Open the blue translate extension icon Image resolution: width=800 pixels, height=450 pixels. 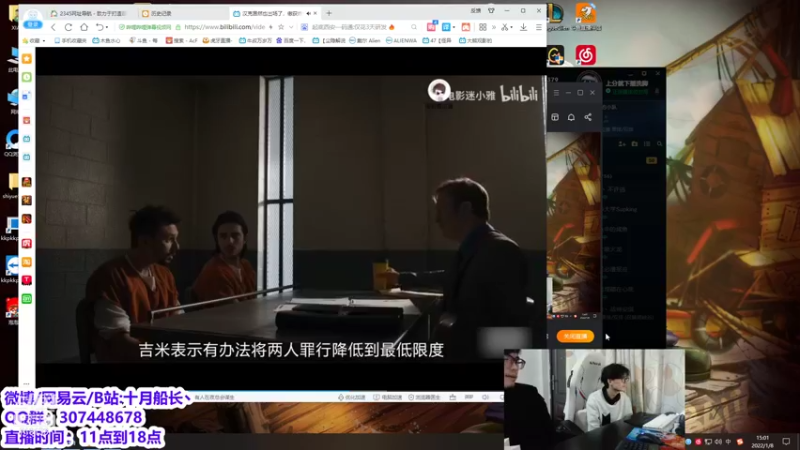click(446, 27)
